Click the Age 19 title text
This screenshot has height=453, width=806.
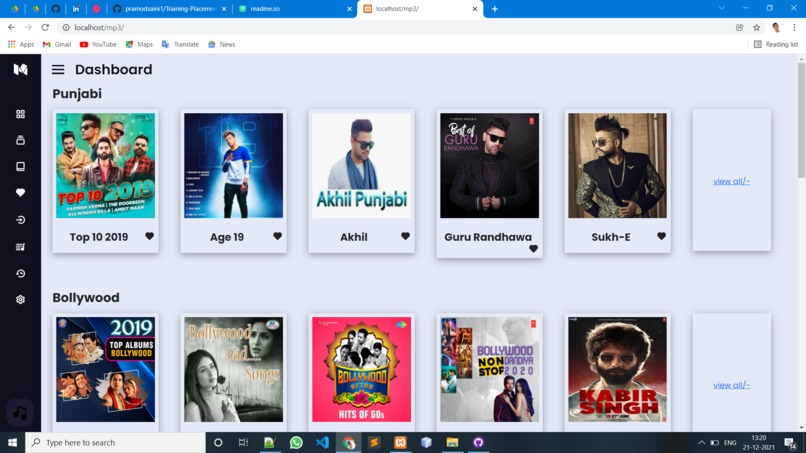[227, 237]
